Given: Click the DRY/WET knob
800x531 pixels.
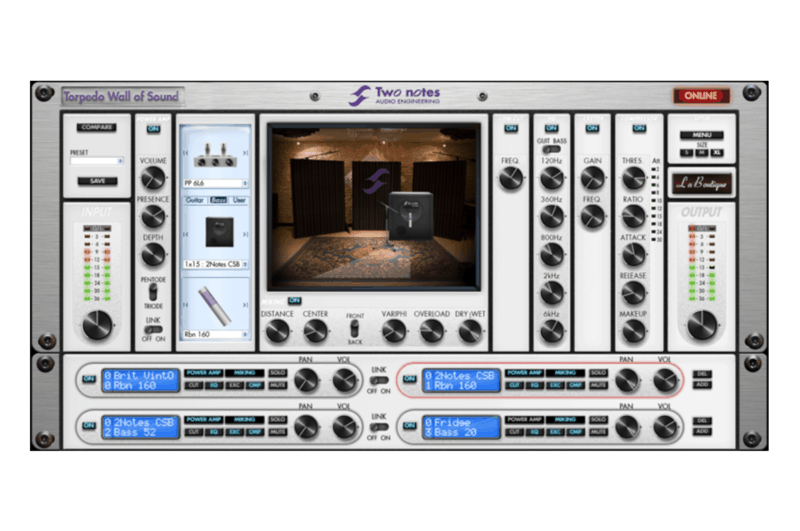Looking at the screenshot, I should tap(470, 332).
